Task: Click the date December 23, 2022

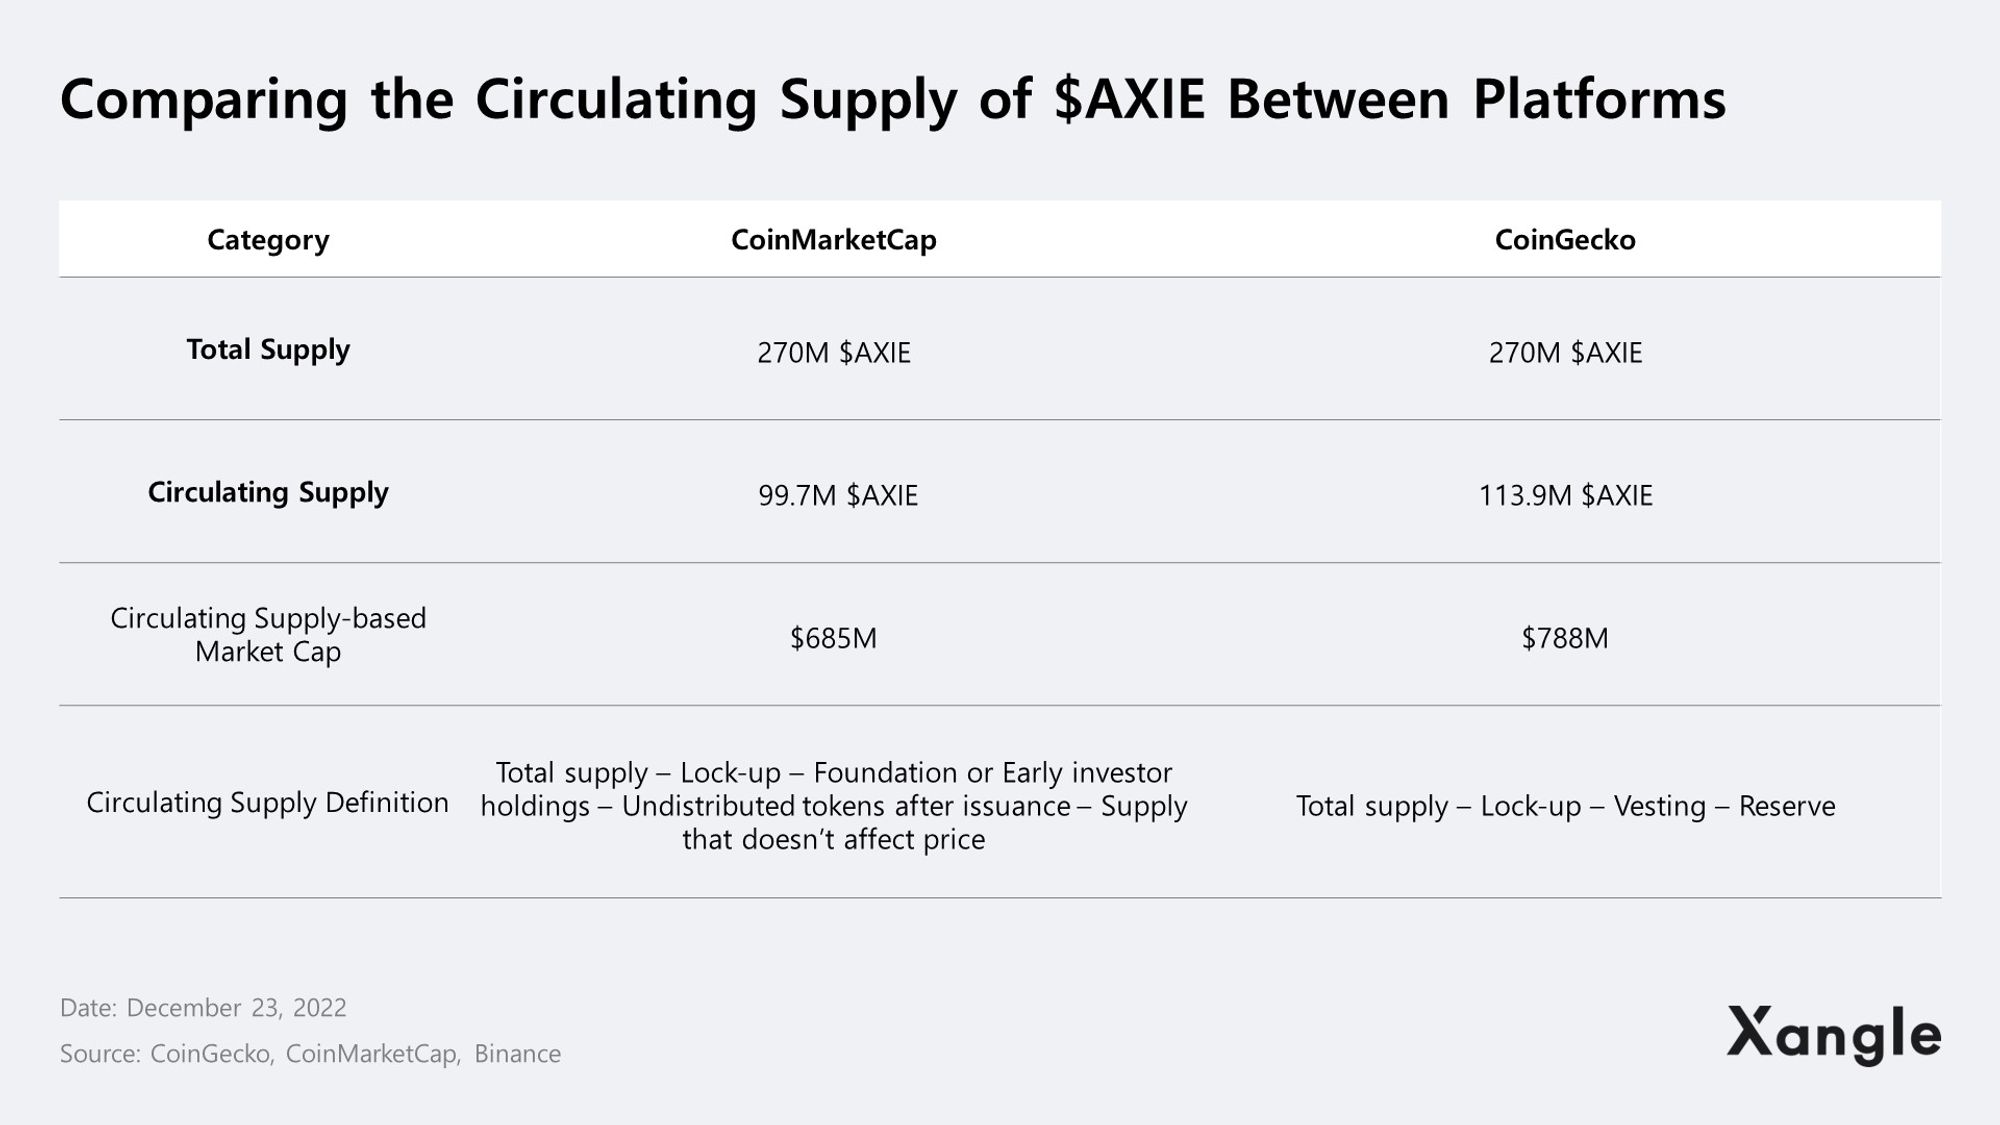Action: pos(236,1007)
